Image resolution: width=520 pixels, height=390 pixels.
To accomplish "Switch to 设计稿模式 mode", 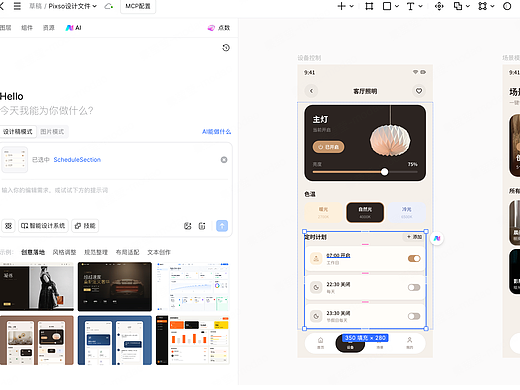I will click(x=18, y=132).
